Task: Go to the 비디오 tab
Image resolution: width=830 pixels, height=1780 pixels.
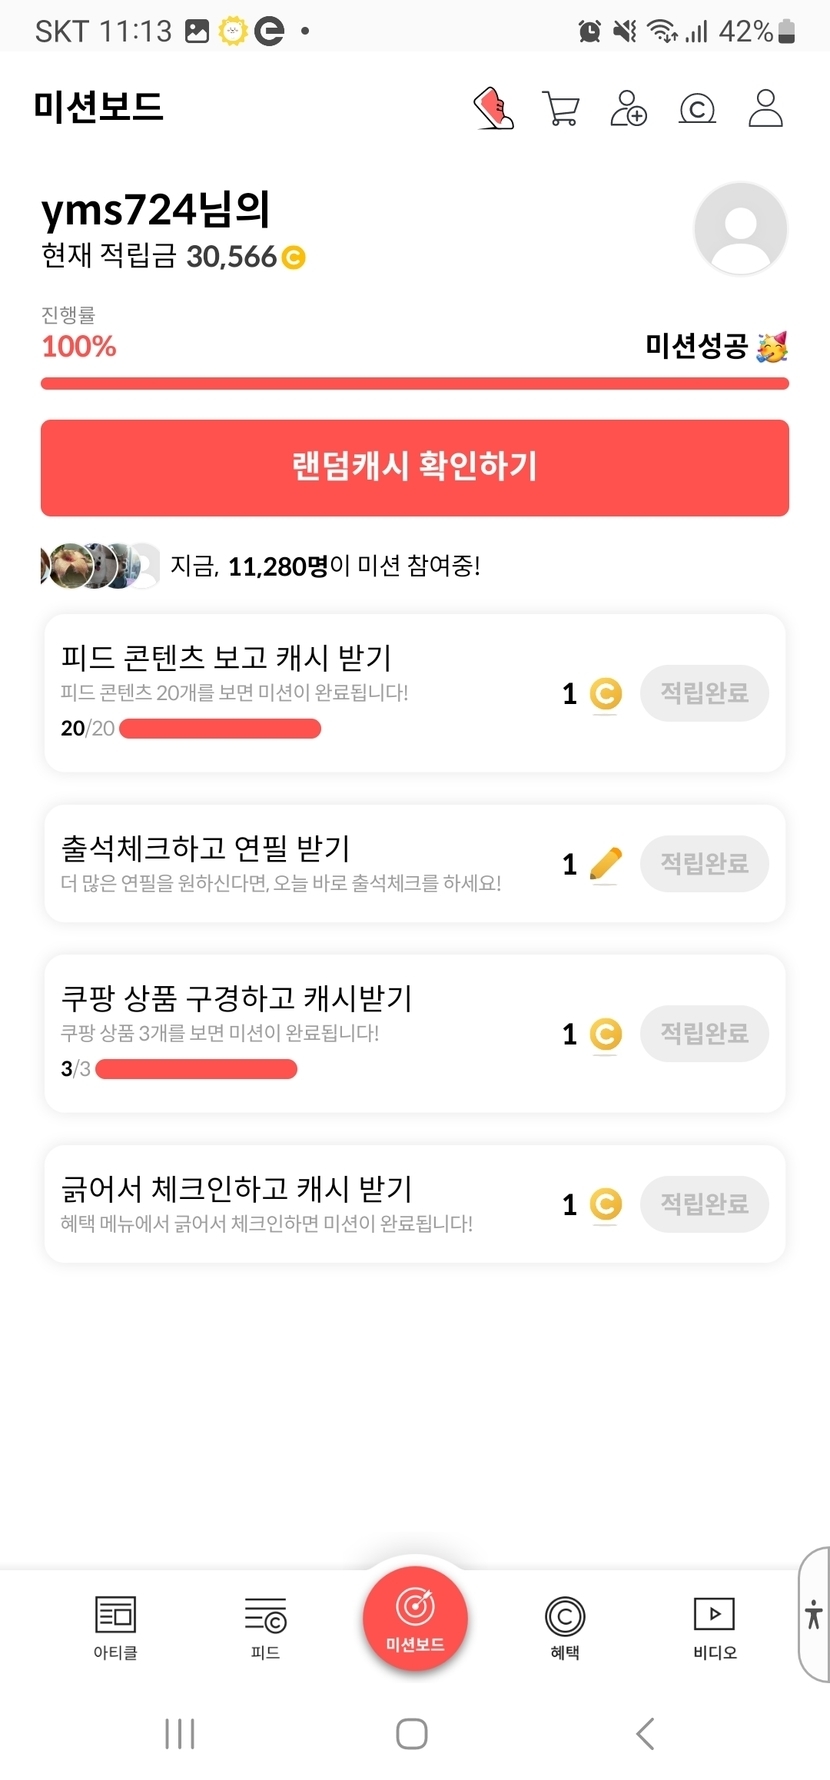Action: [714, 1627]
